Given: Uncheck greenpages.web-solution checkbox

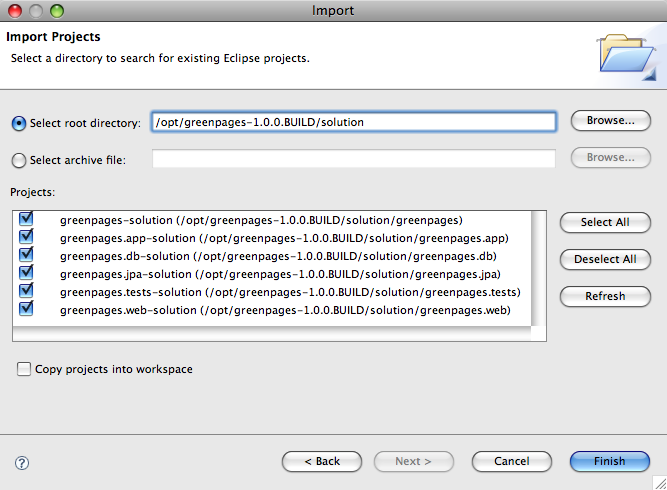Looking at the screenshot, I should pyautogui.click(x=26, y=309).
